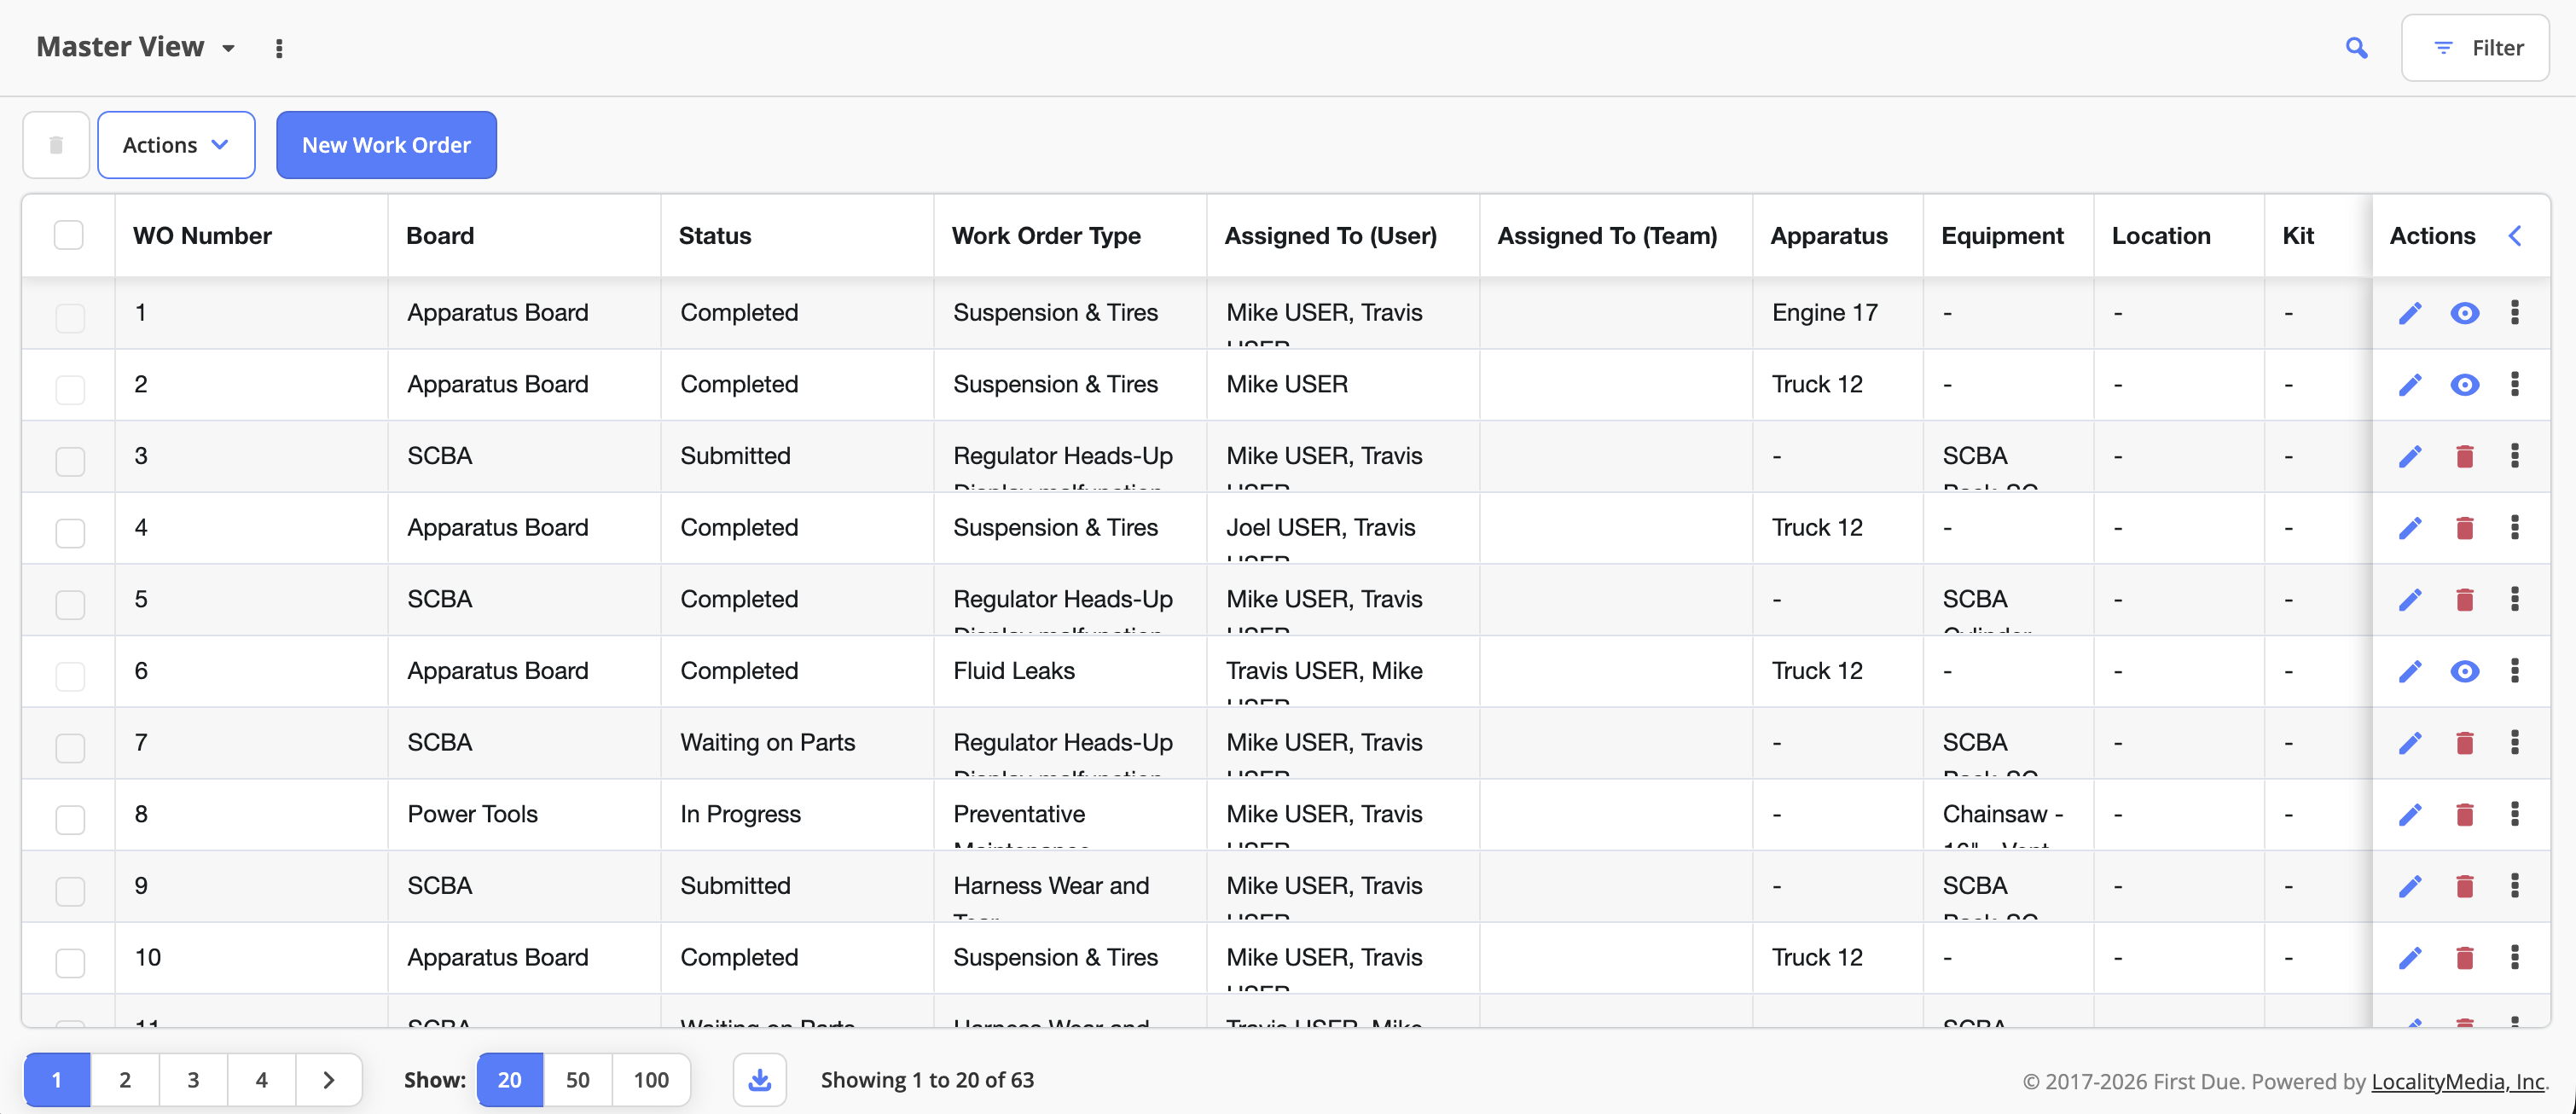Image resolution: width=2576 pixels, height=1114 pixels.
Task: Select checkbox for work order 2
Action: coord(70,389)
